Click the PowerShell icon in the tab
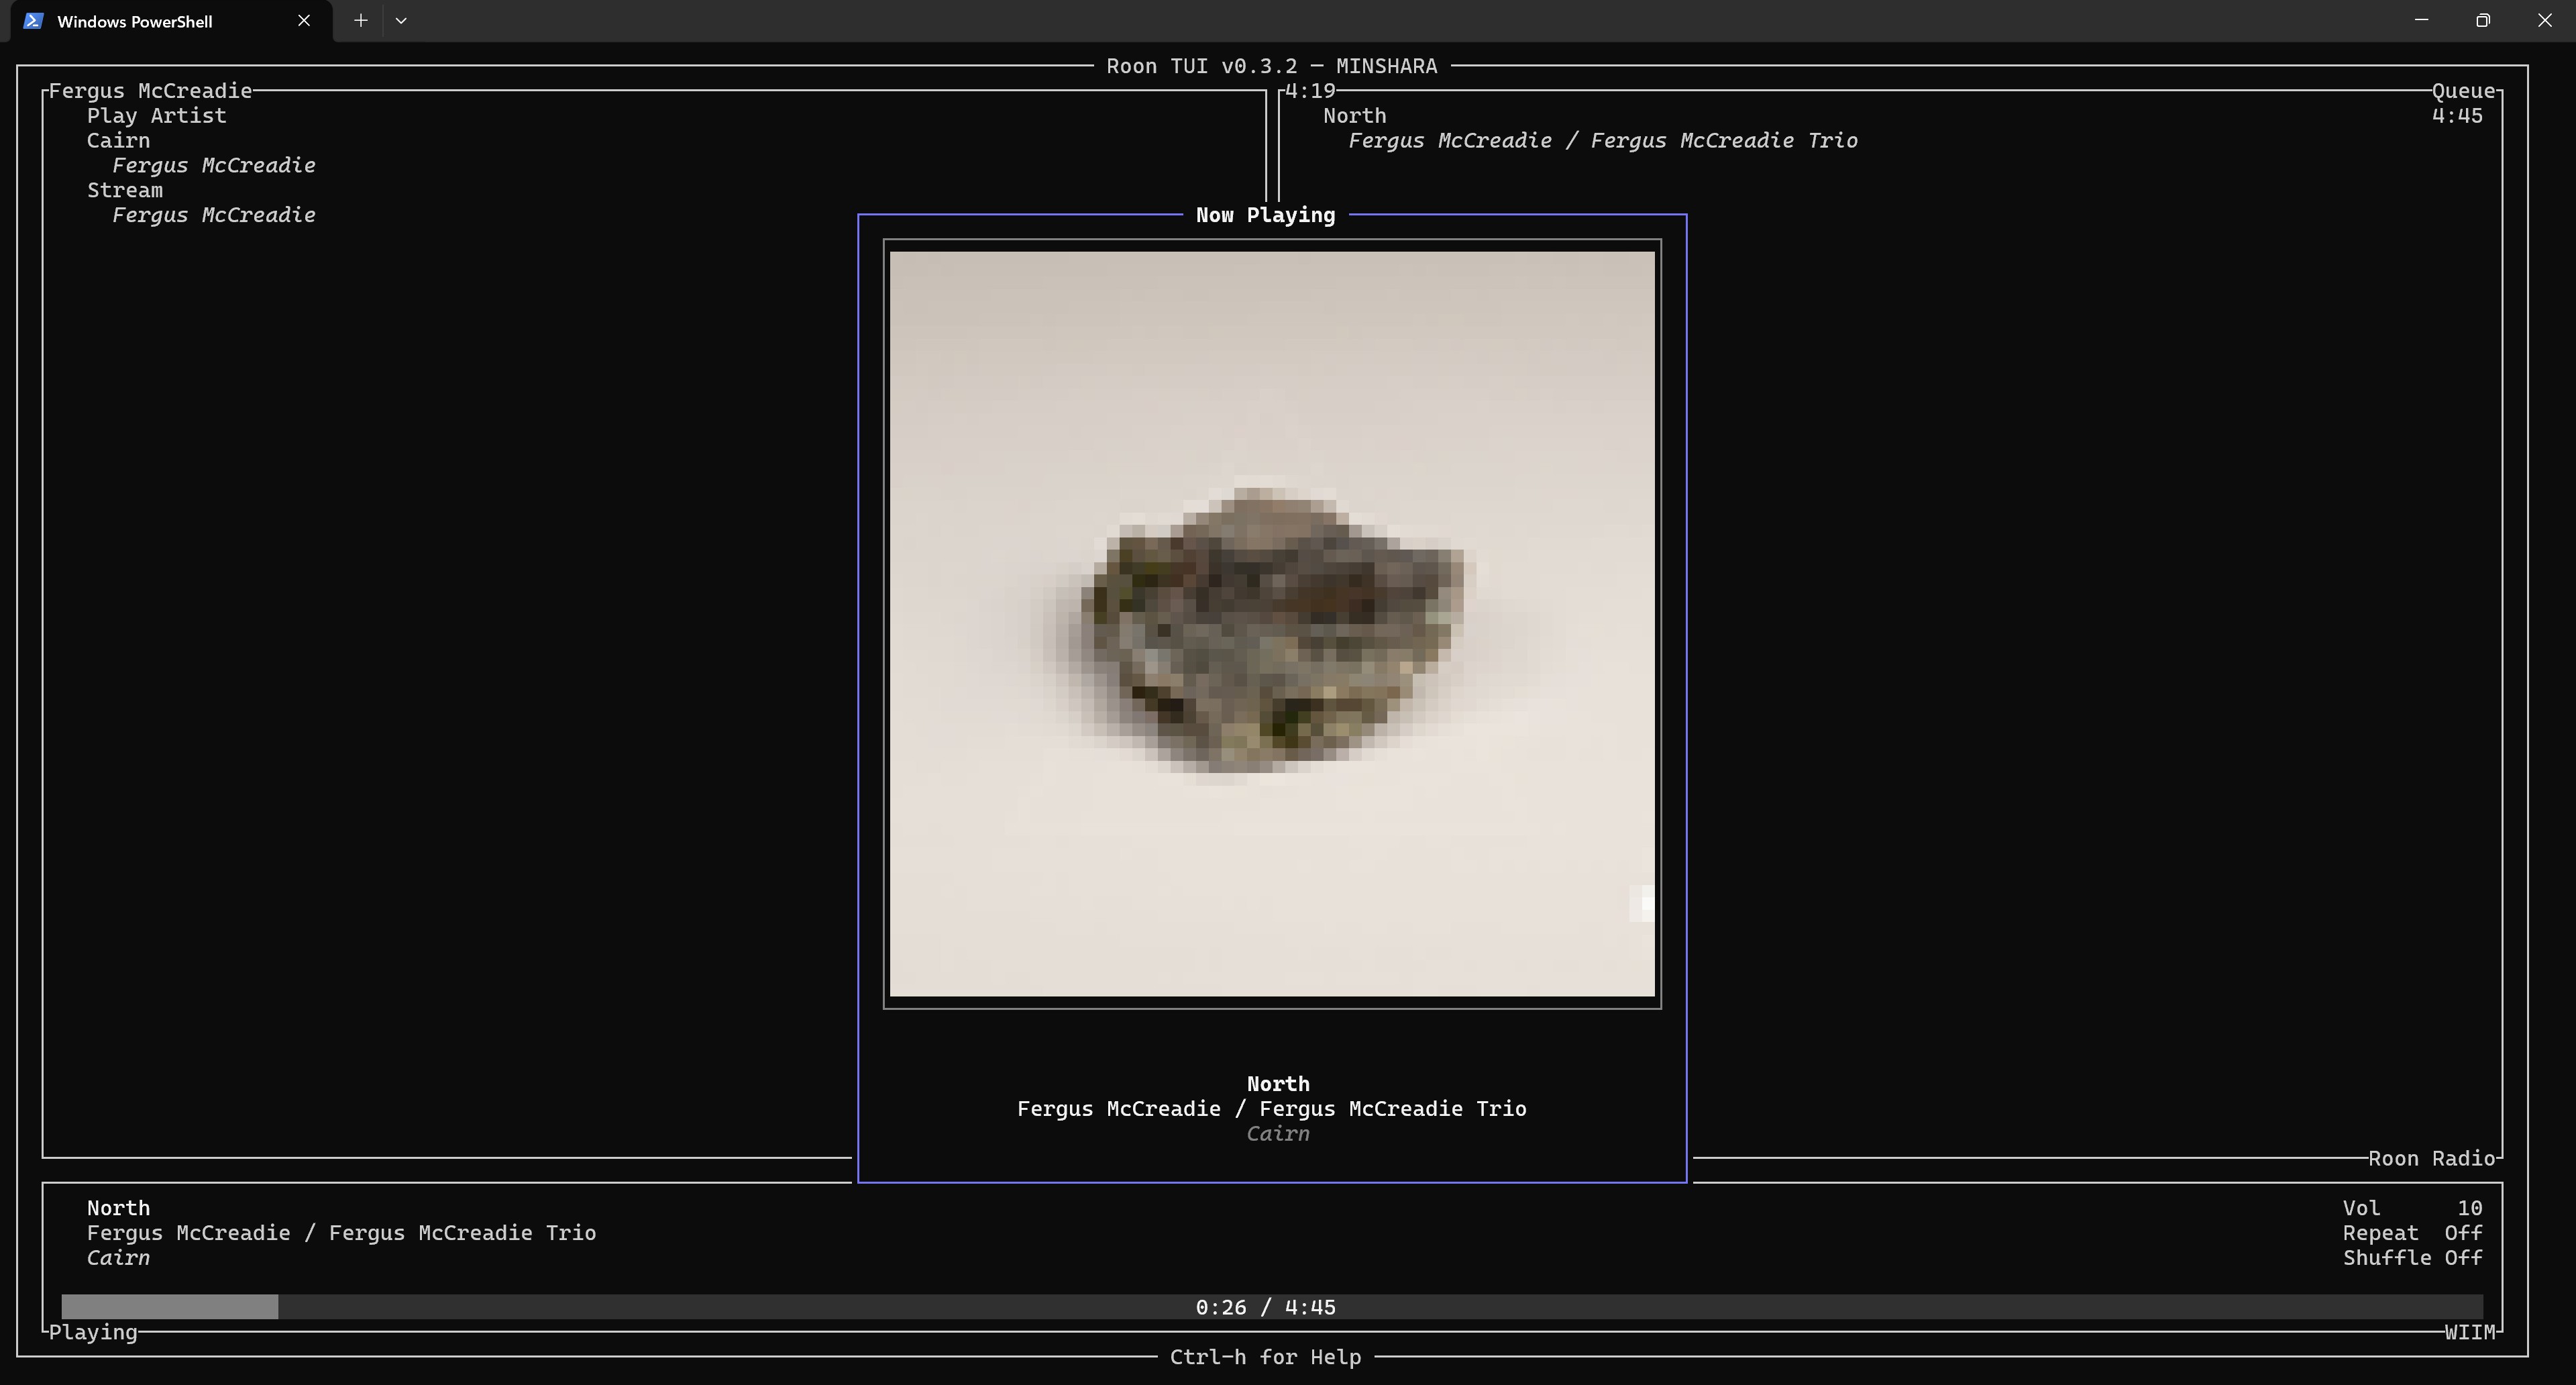Image resolution: width=2576 pixels, height=1385 pixels. [x=33, y=21]
